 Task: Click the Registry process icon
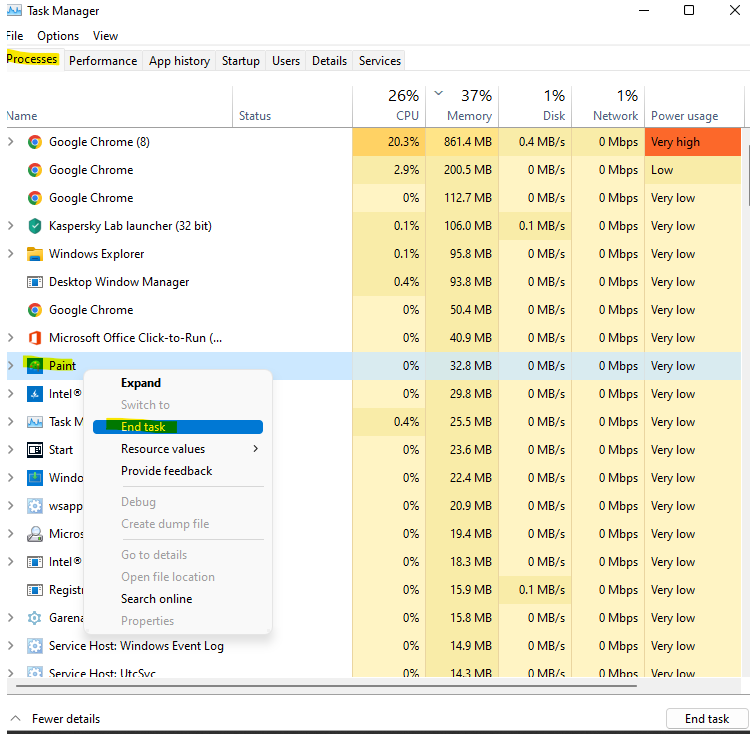click(34, 590)
